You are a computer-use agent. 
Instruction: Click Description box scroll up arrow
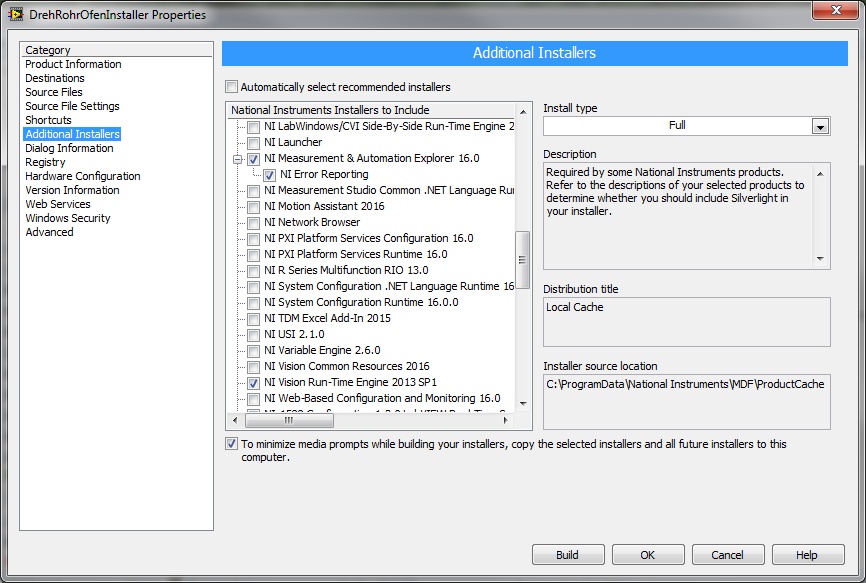click(x=820, y=174)
